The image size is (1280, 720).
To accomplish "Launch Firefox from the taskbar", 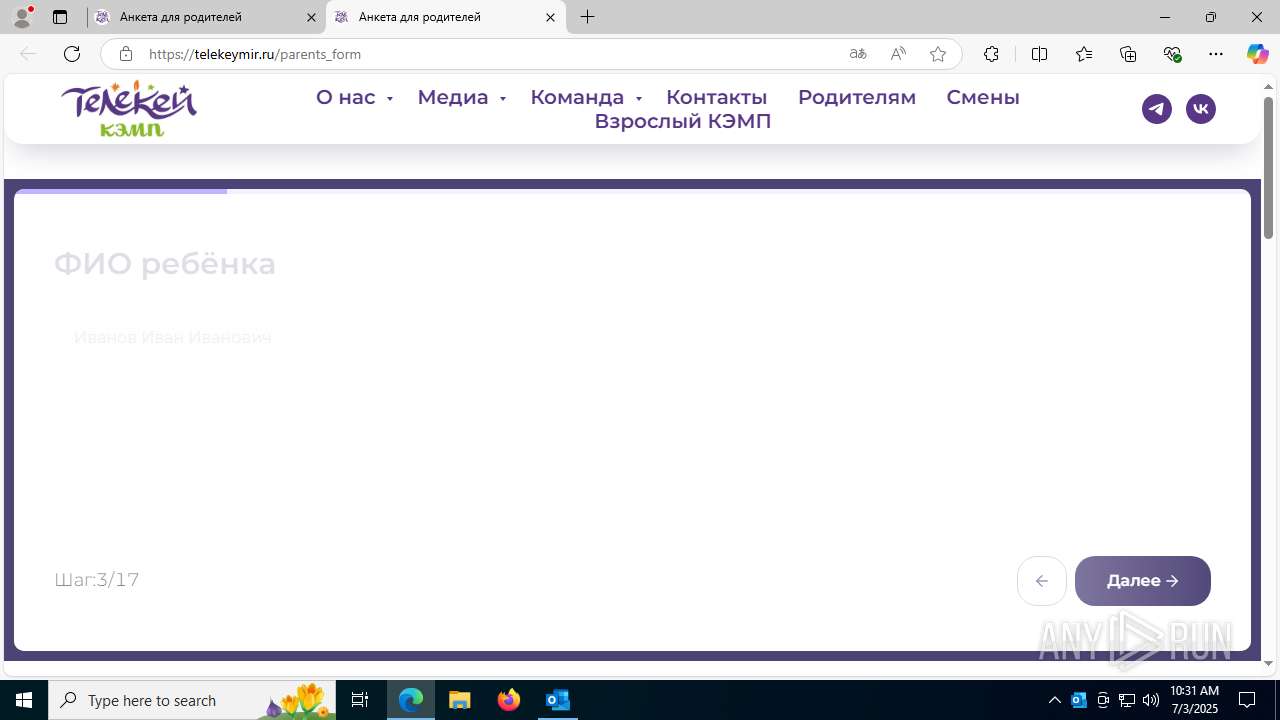I will tap(509, 700).
